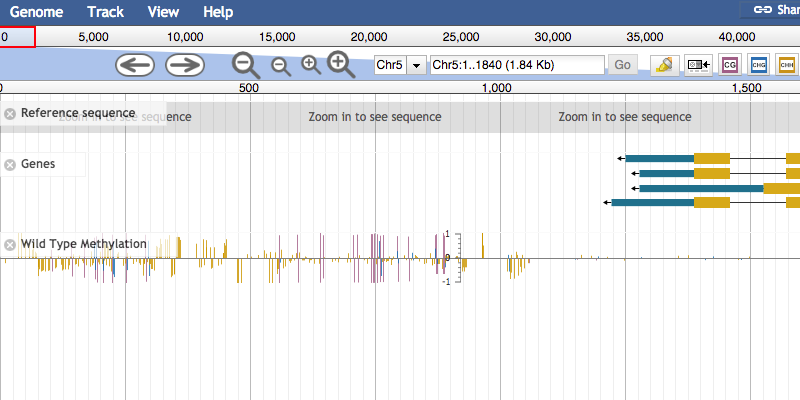The image size is (800, 400).
Task: Click the Reference sequence track label
Action: 78,113
